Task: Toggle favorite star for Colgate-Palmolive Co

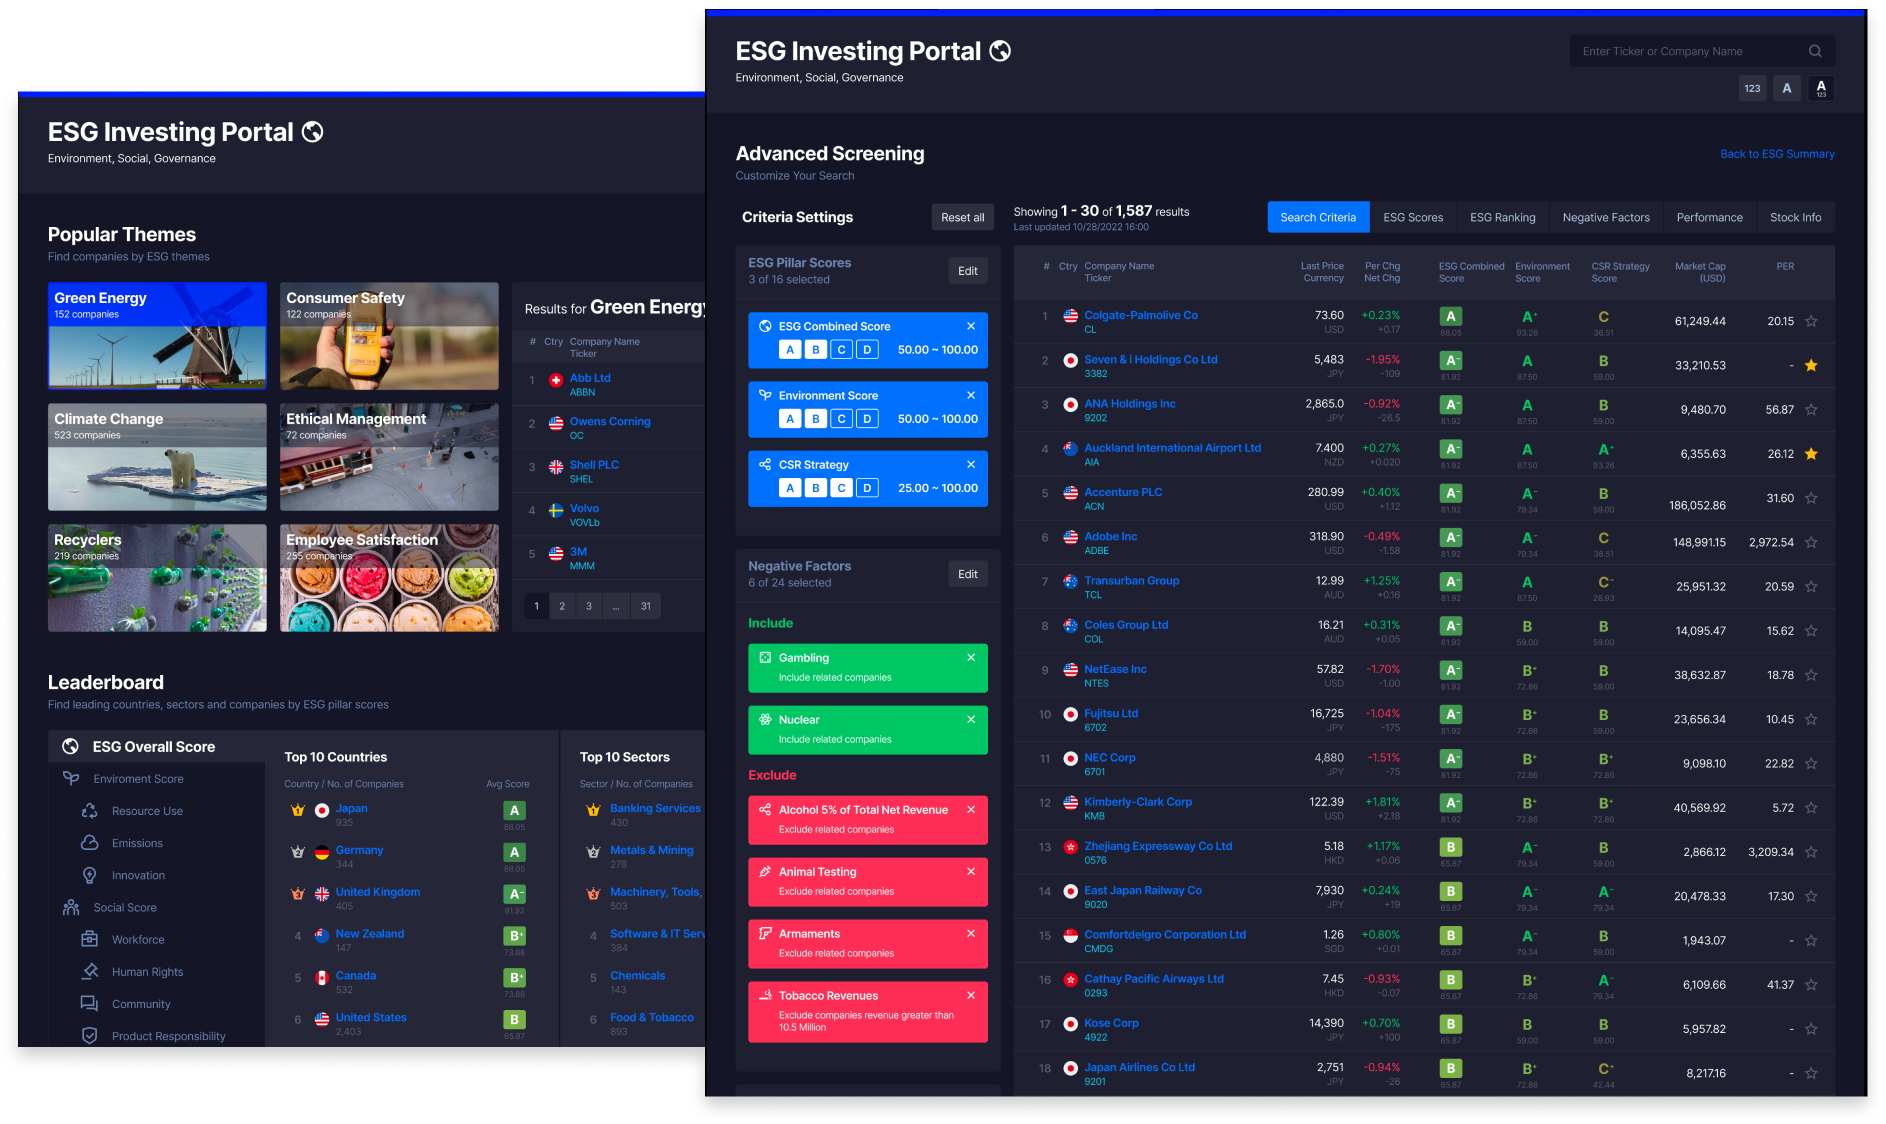Action: (x=1811, y=321)
